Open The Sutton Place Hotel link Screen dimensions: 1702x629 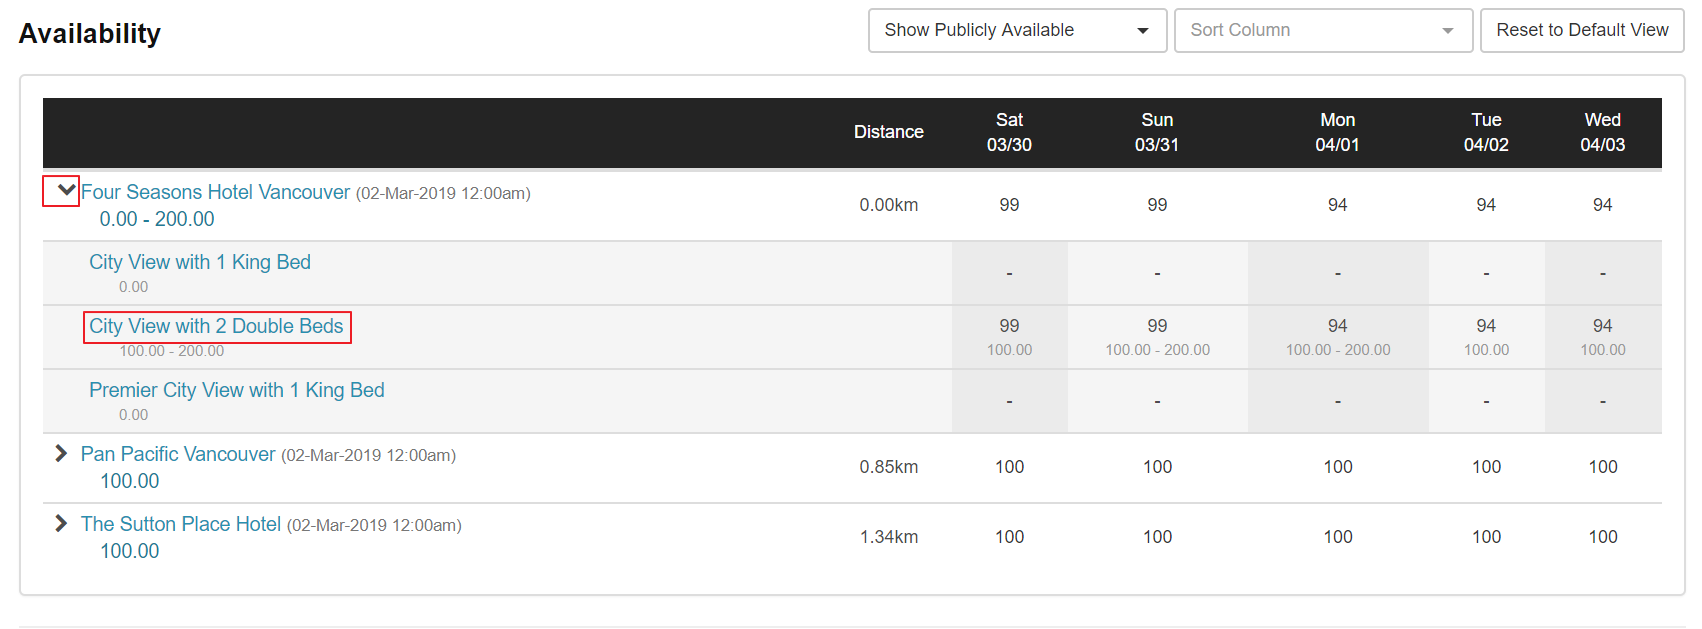181,524
